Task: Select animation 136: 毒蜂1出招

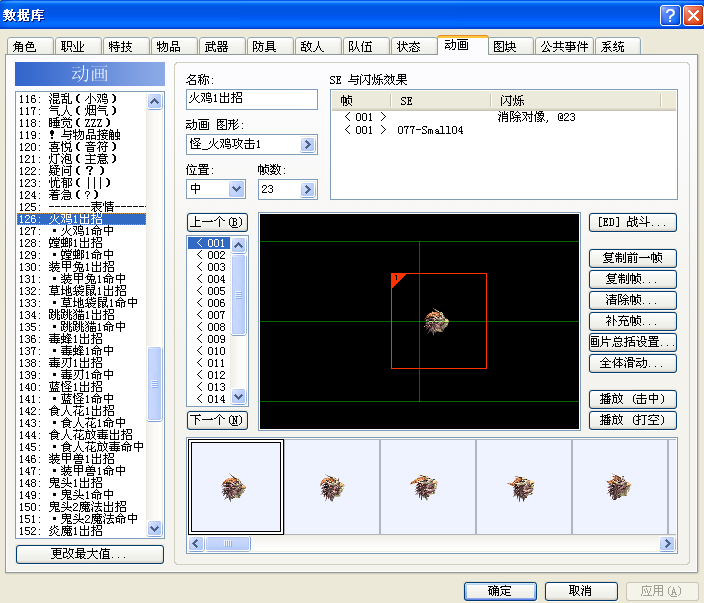Action: point(82,339)
